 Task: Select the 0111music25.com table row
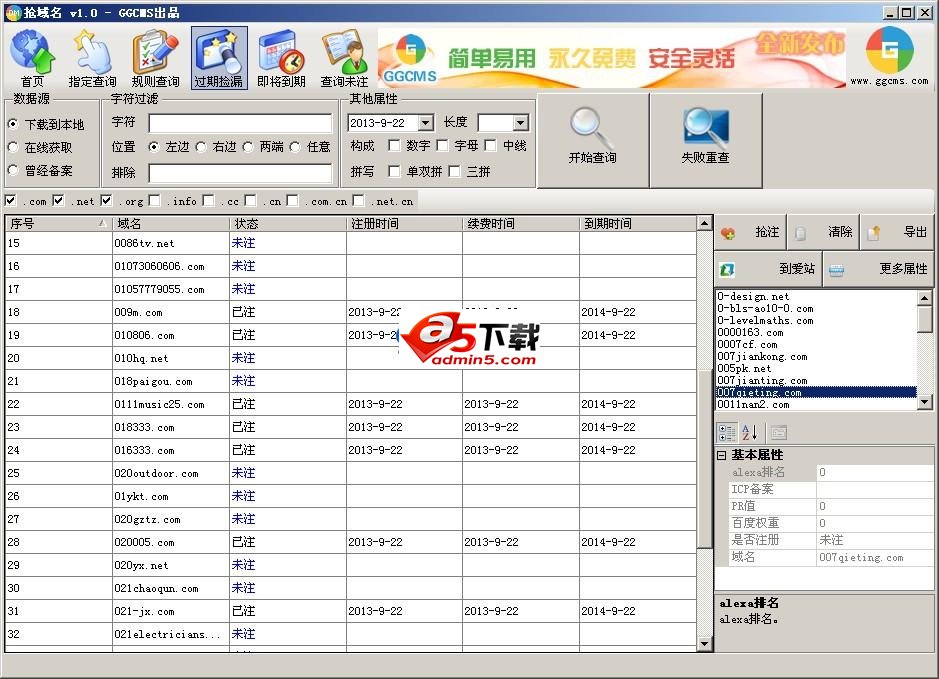pyautogui.click(x=351, y=404)
